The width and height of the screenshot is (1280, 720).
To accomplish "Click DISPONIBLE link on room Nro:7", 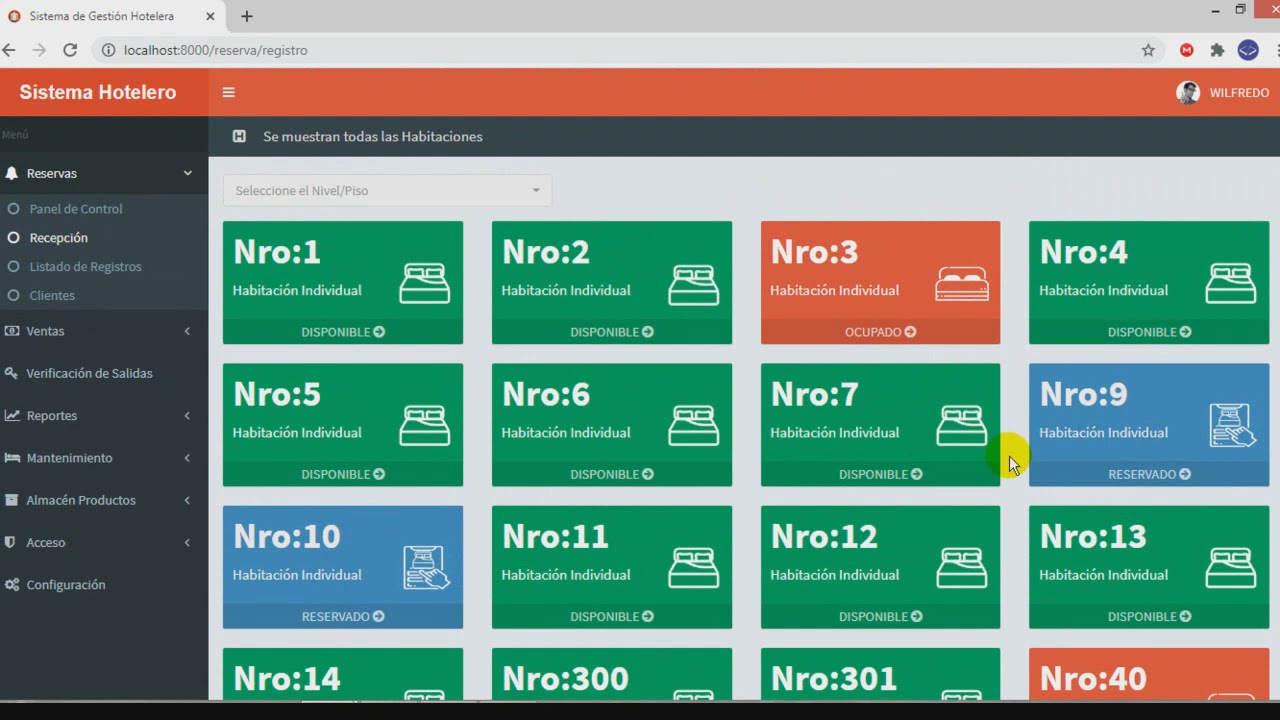I will click(880, 474).
